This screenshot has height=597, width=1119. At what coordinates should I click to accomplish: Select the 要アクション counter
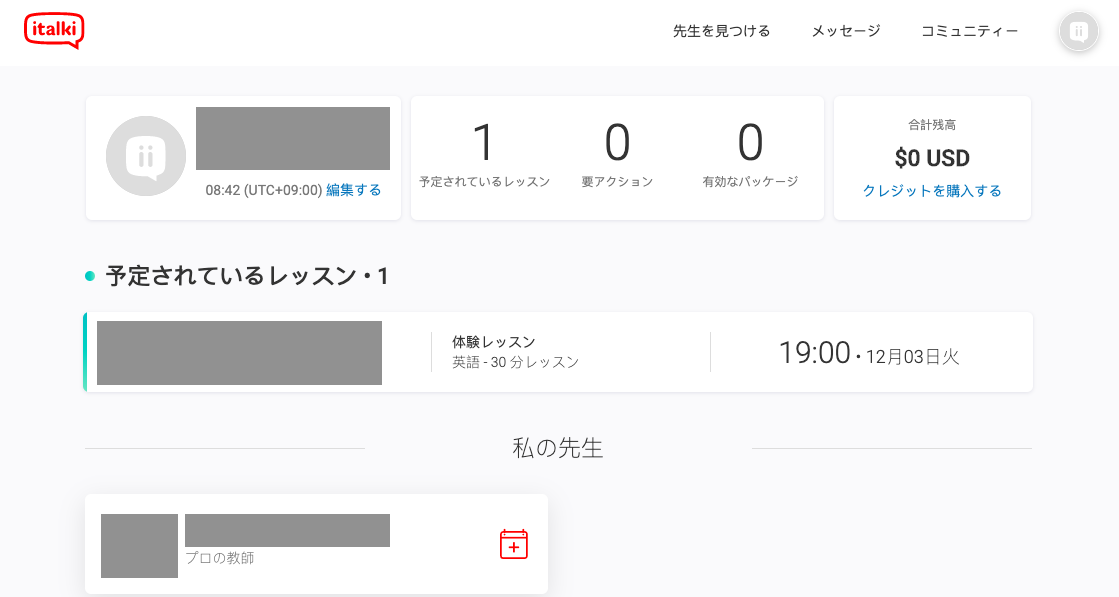click(617, 156)
